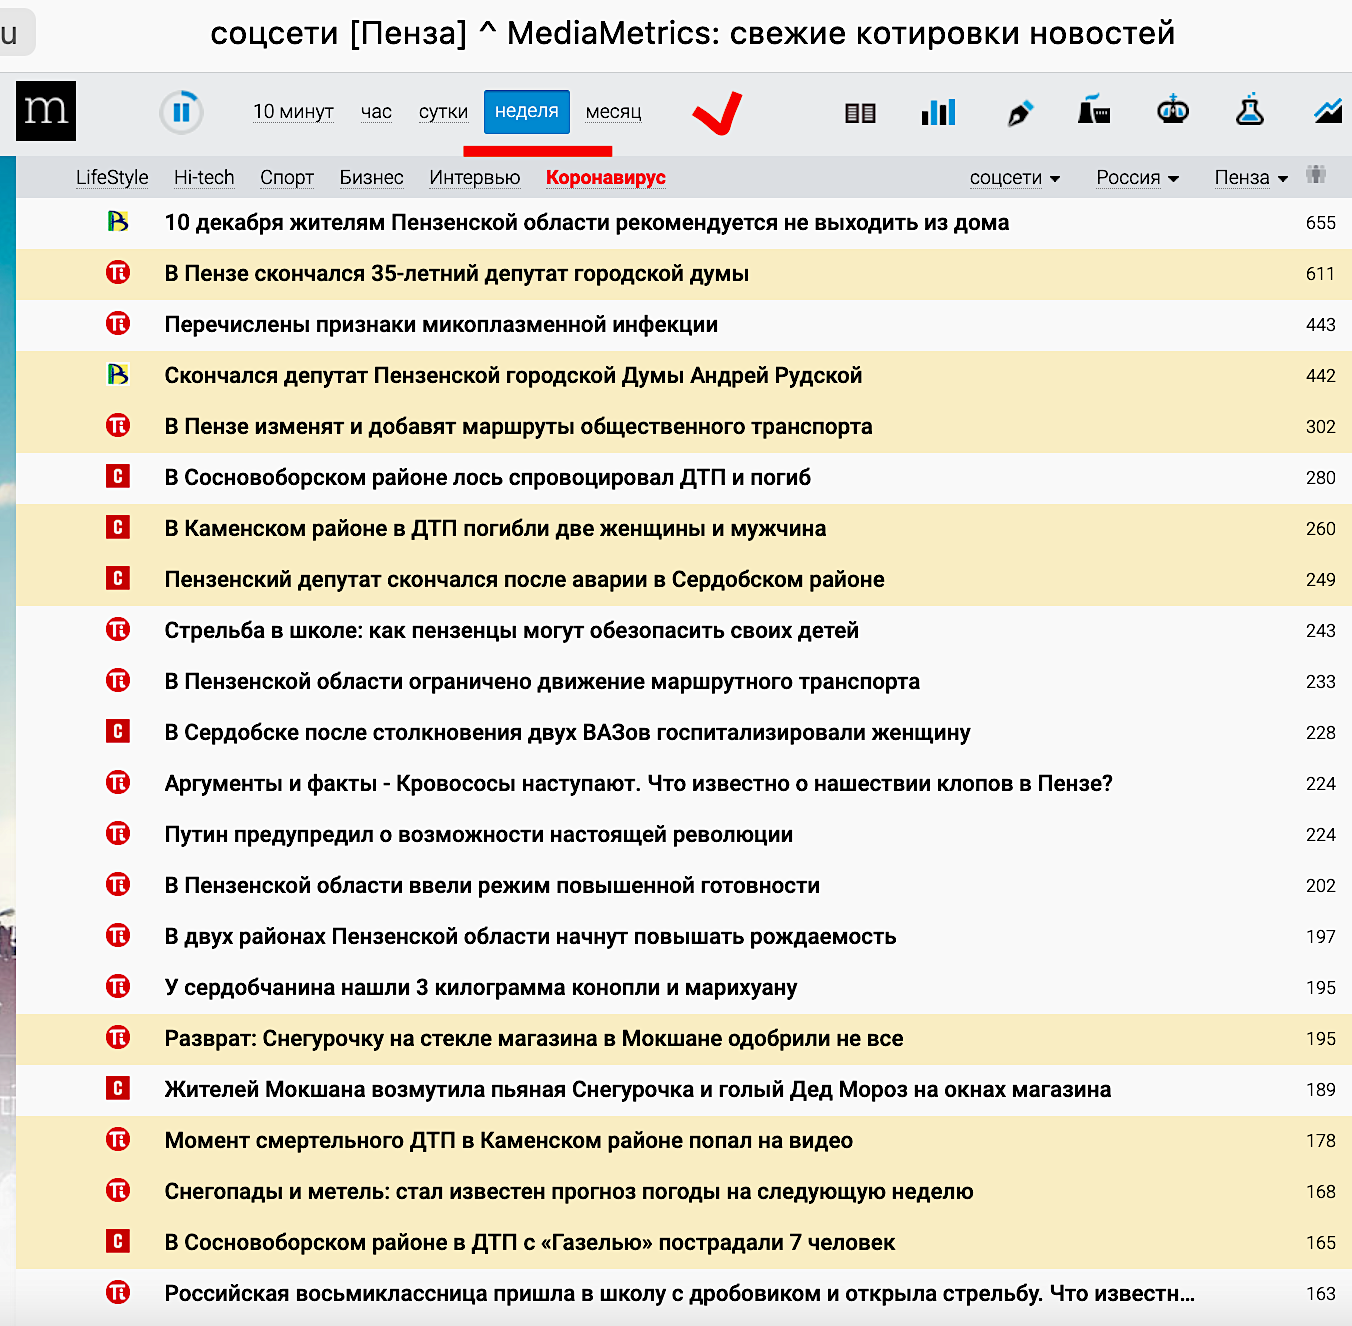Click source icon beside 'Пензенский депутат скончался после аварии'
Viewport: 1352px width, 1326px height.
tap(118, 578)
